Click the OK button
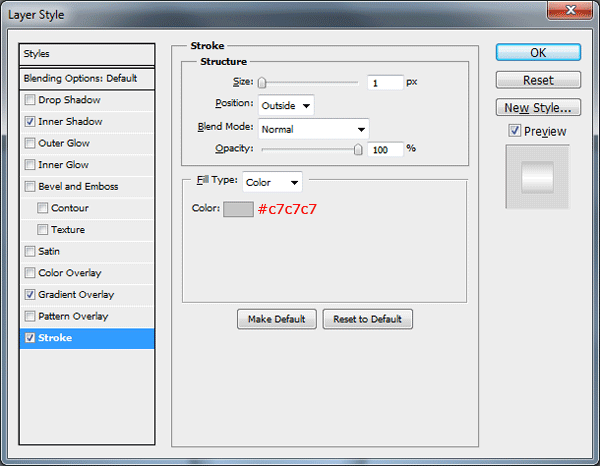Screen dimensions: 600x466 (x=538, y=52)
